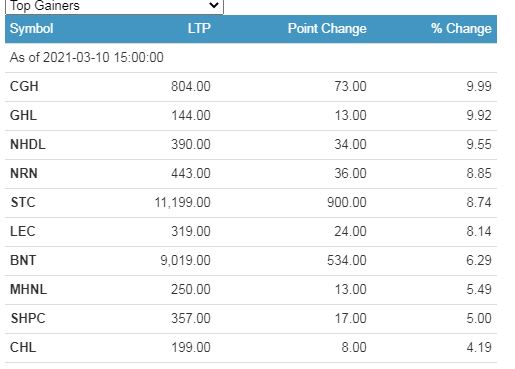Open the CHL stock symbol

pos(23,348)
